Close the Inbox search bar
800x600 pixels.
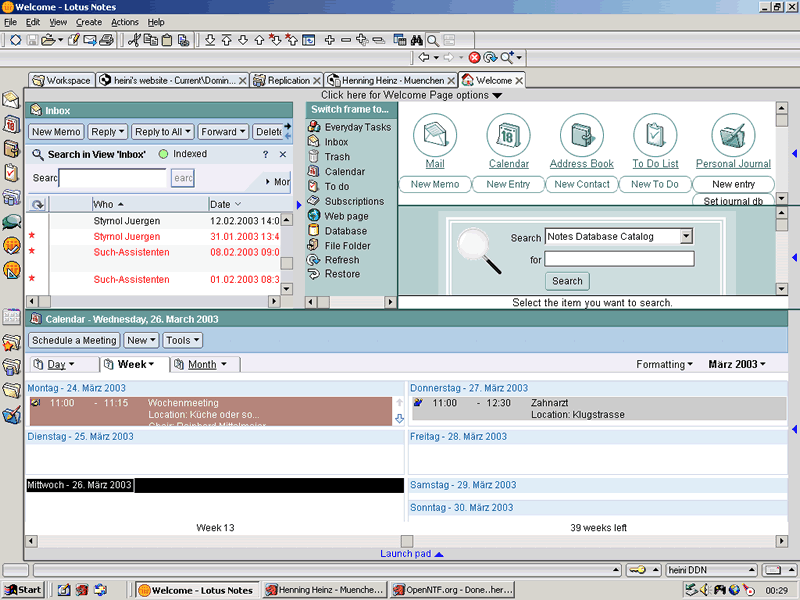283,154
